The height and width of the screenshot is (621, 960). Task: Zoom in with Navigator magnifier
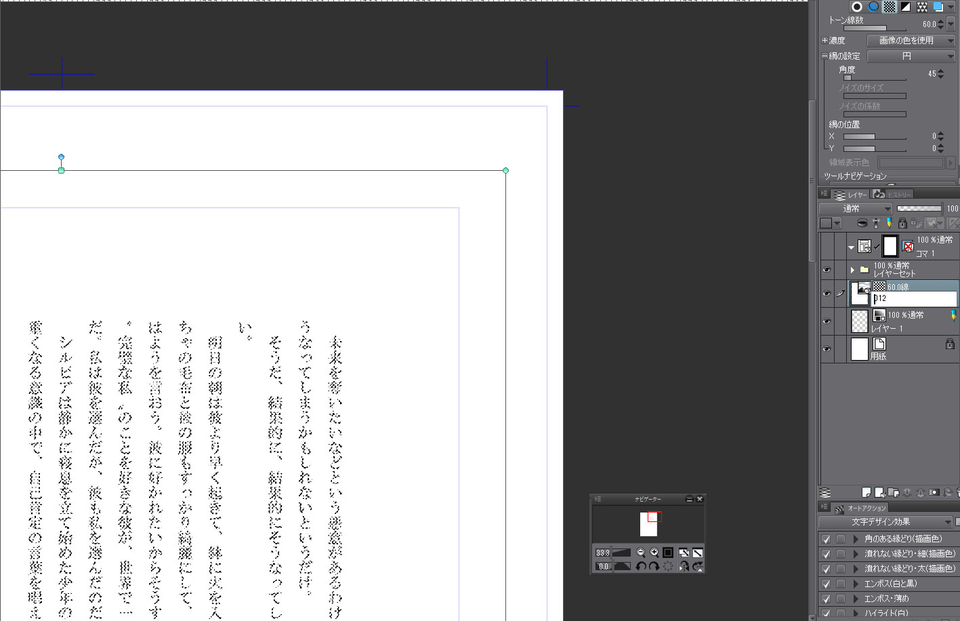click(654, 552)
